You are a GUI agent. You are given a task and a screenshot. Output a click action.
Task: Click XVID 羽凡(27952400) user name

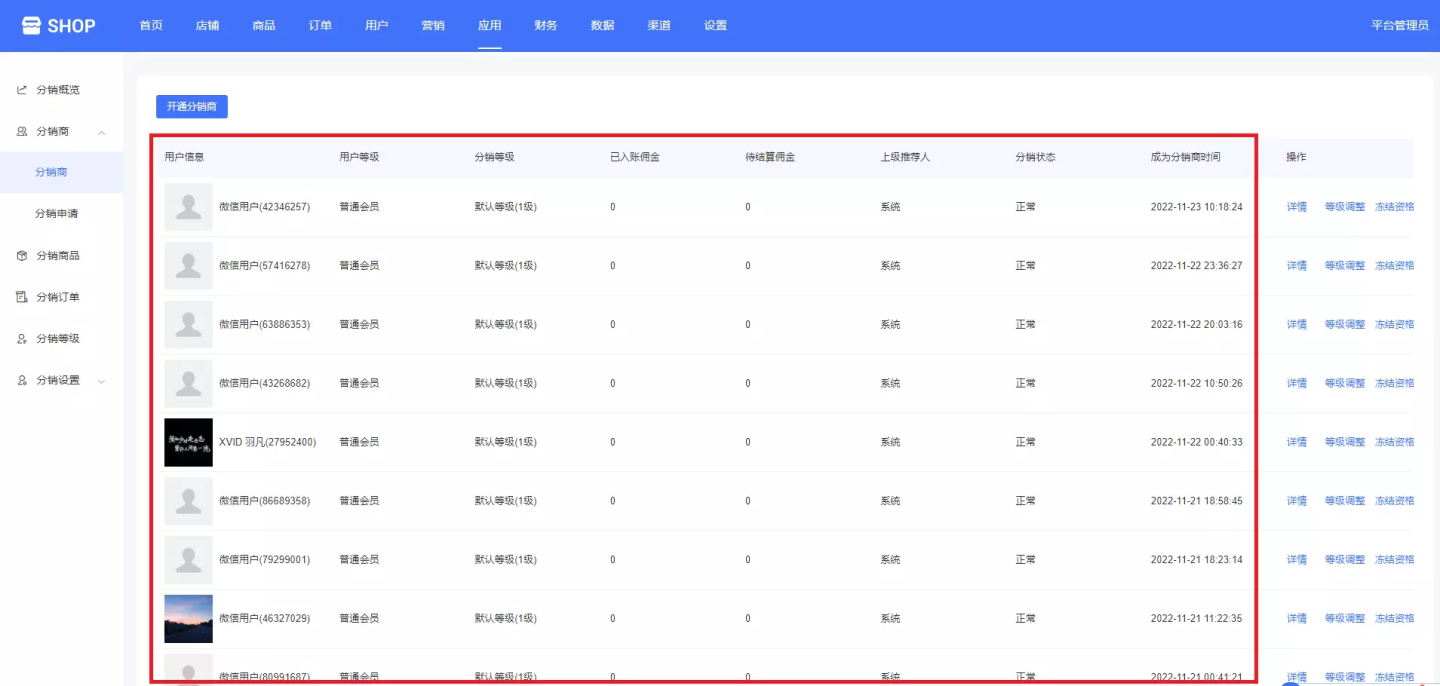[x=268, y=442]
